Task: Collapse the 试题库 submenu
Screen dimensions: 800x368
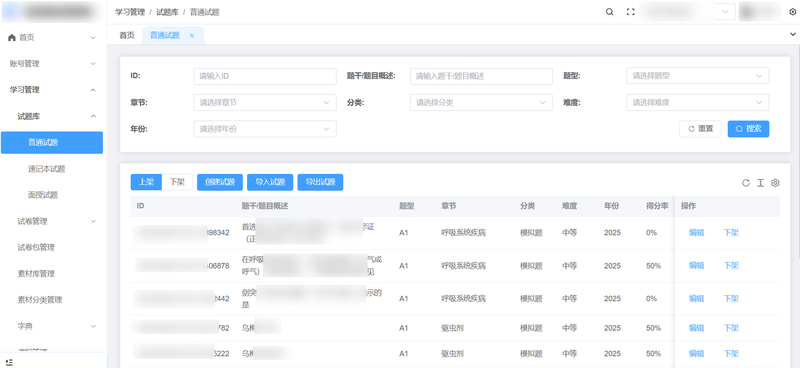Action: click(93, 116)
